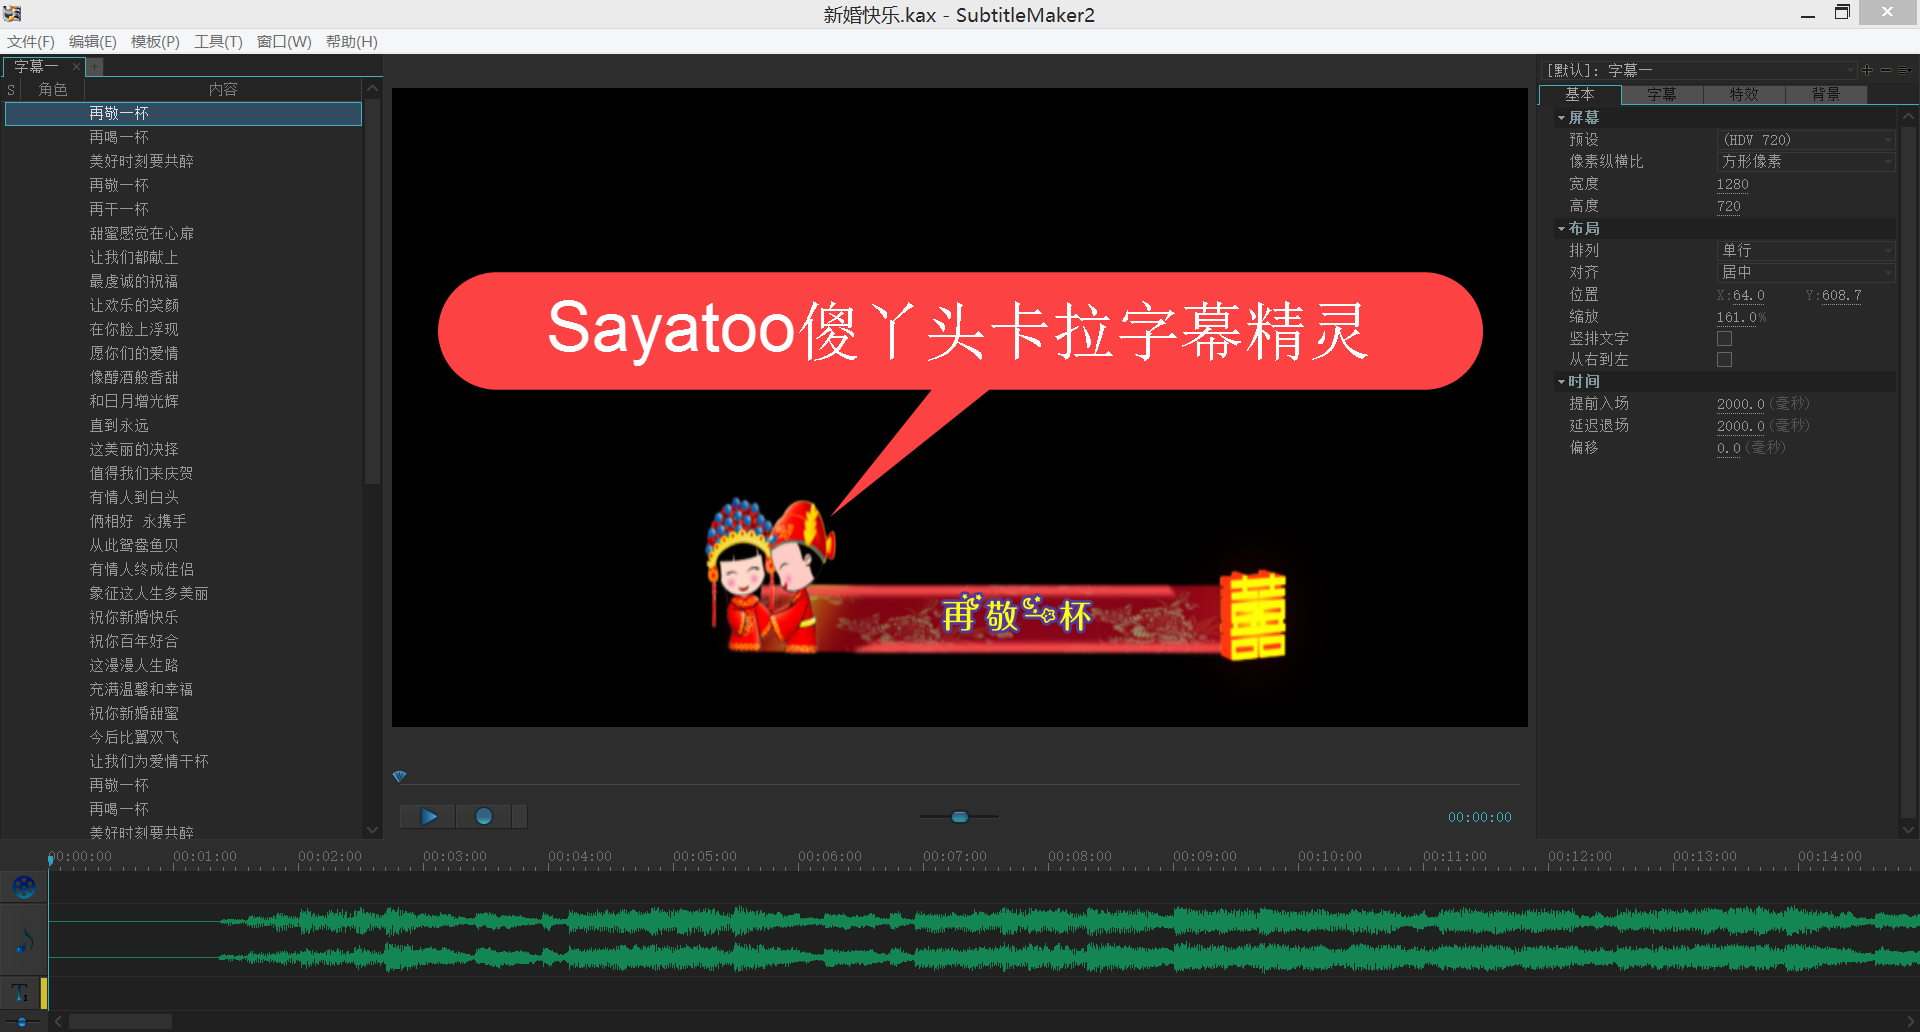Open the 排列 单行 dropdown

(1805, 251)
